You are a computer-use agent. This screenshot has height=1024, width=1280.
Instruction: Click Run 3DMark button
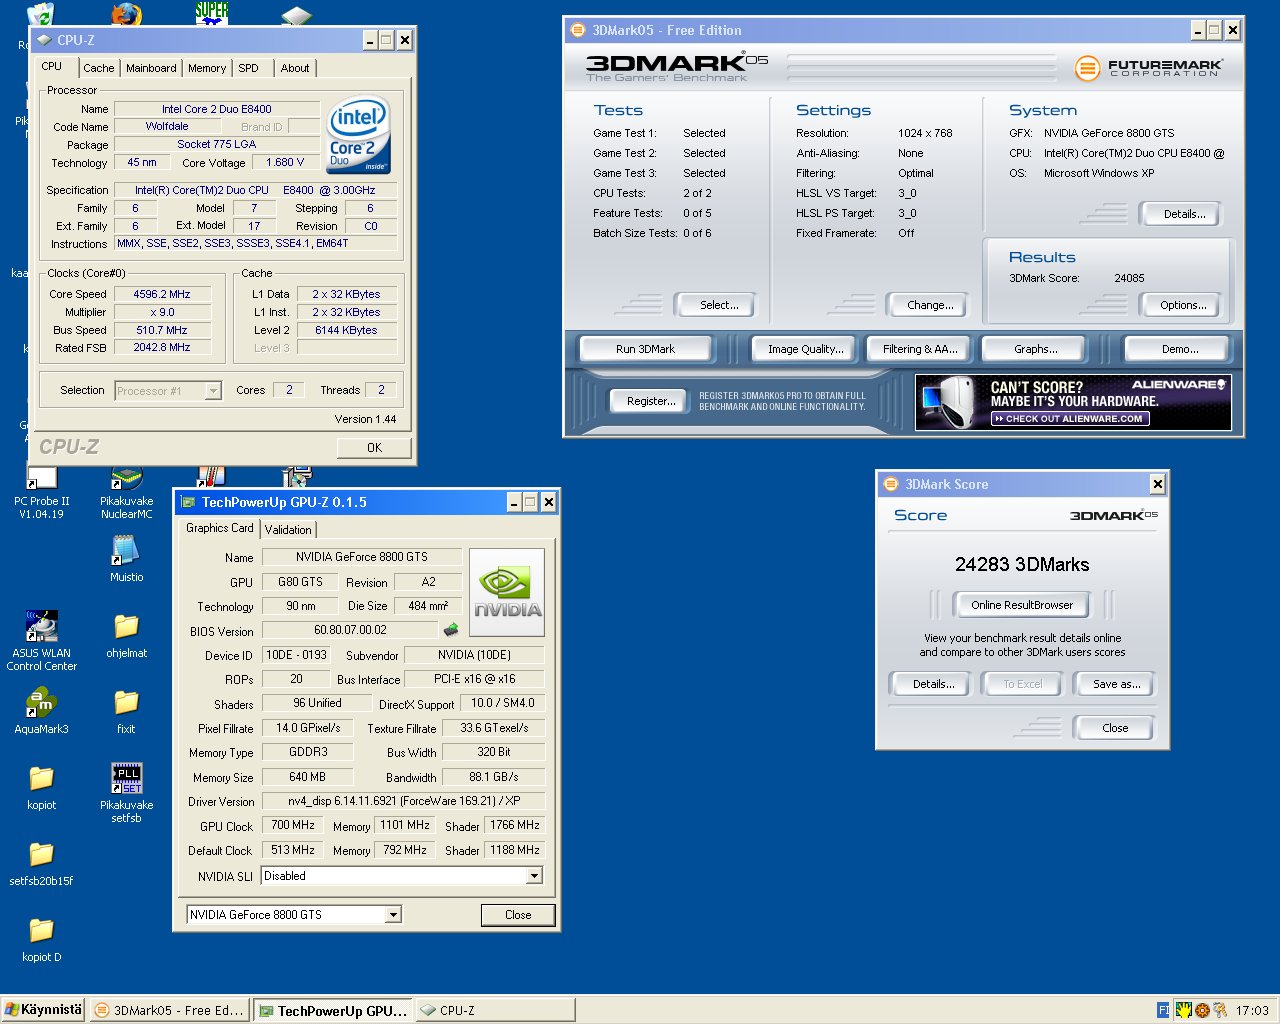[x=645, y=349]
